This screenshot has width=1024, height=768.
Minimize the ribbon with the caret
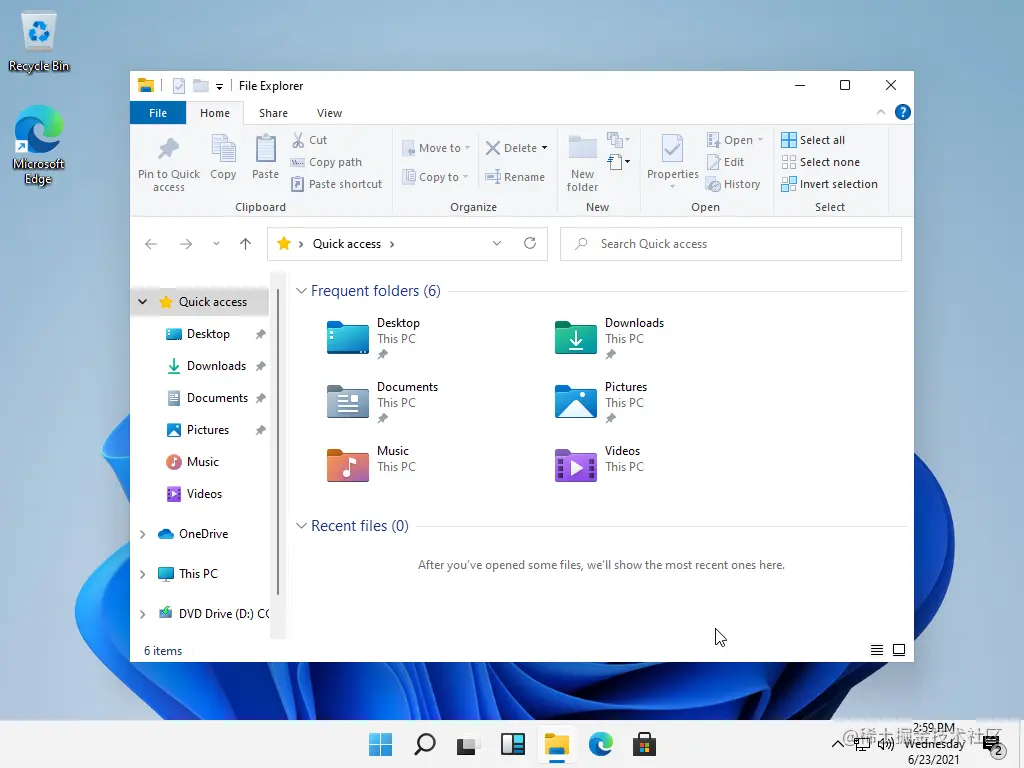point(881,112)
